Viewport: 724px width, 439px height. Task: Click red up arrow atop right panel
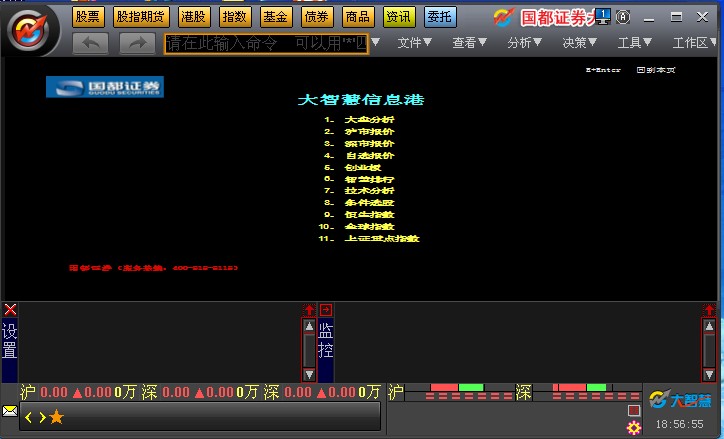[709, 310]
